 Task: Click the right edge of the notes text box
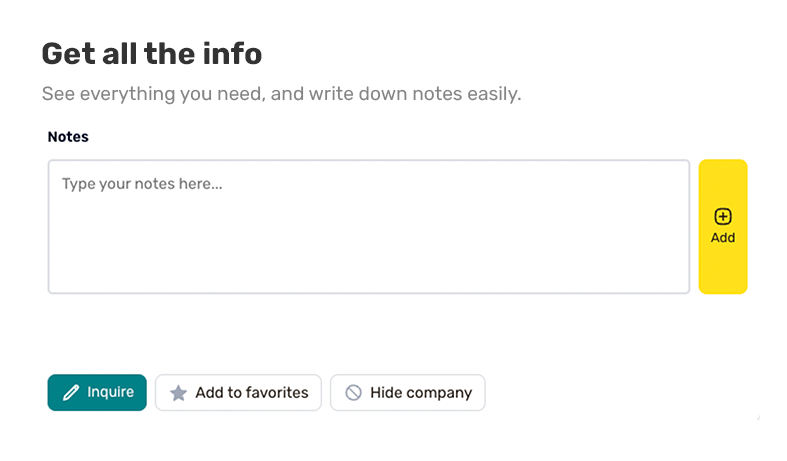pos(684,227)
